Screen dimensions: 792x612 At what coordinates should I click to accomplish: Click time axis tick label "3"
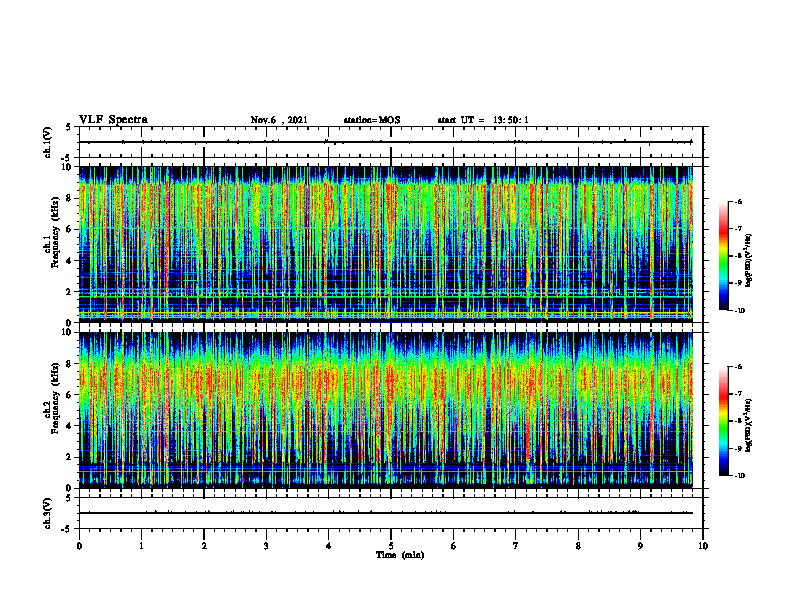tap(266, 546)
